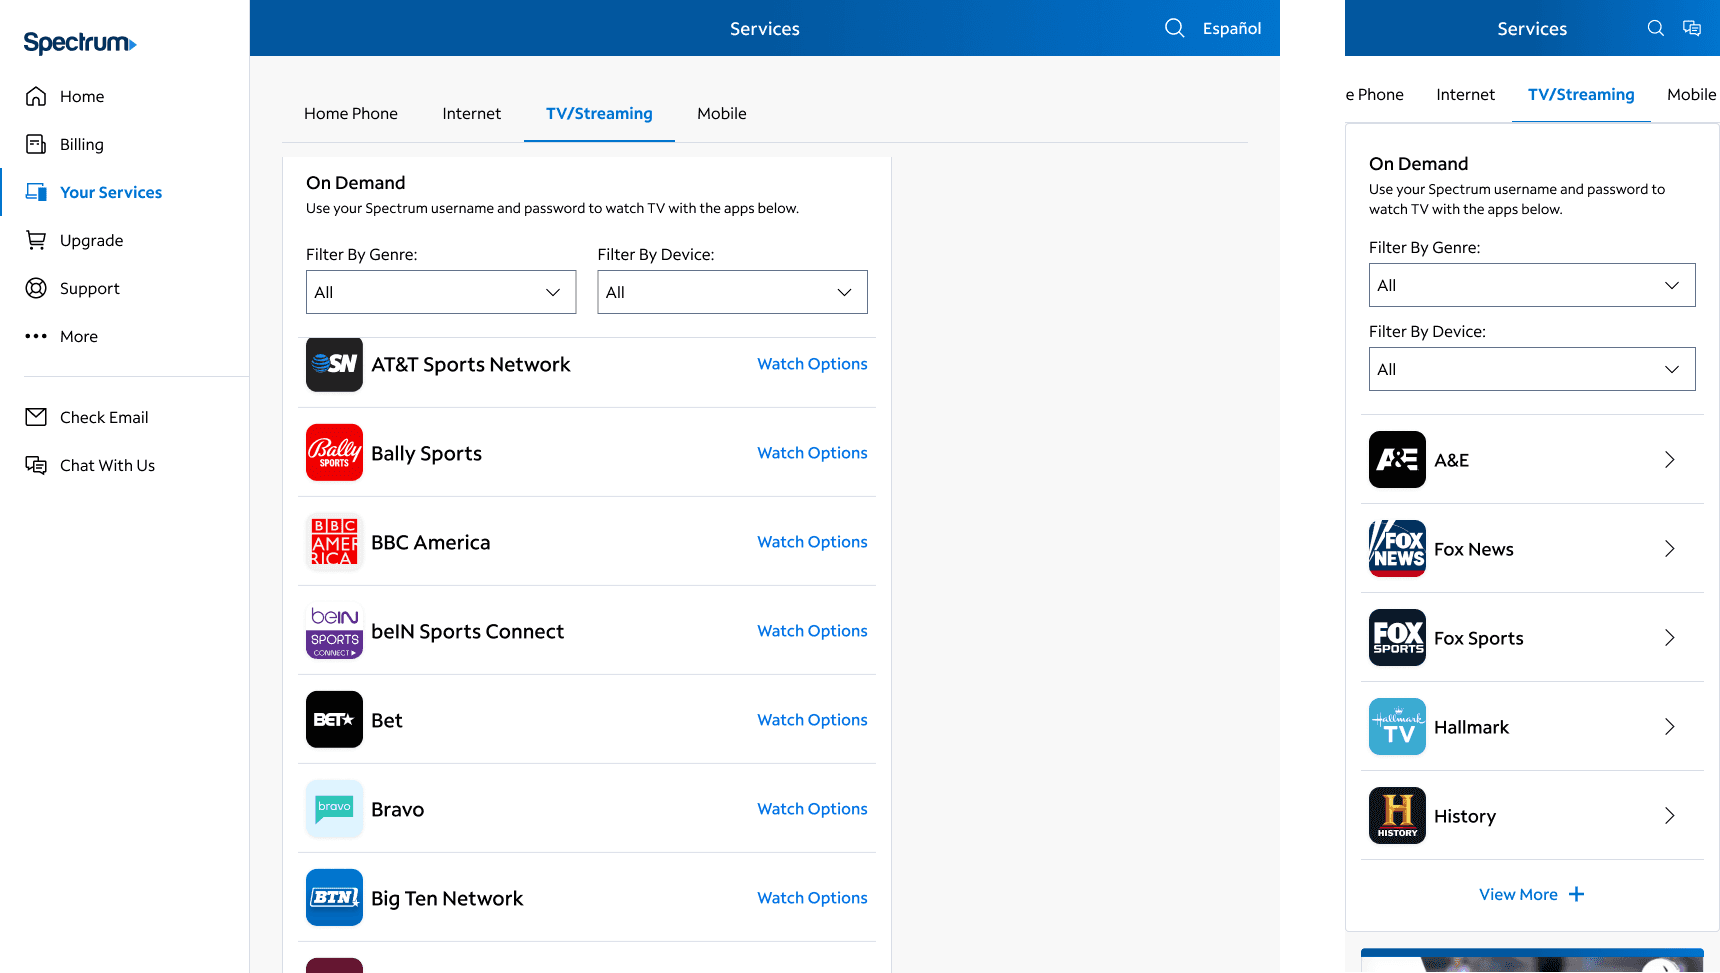Switch to Mobile tab in desktop view
This screenshot has width=1720, height=973.
click(722, 113)
